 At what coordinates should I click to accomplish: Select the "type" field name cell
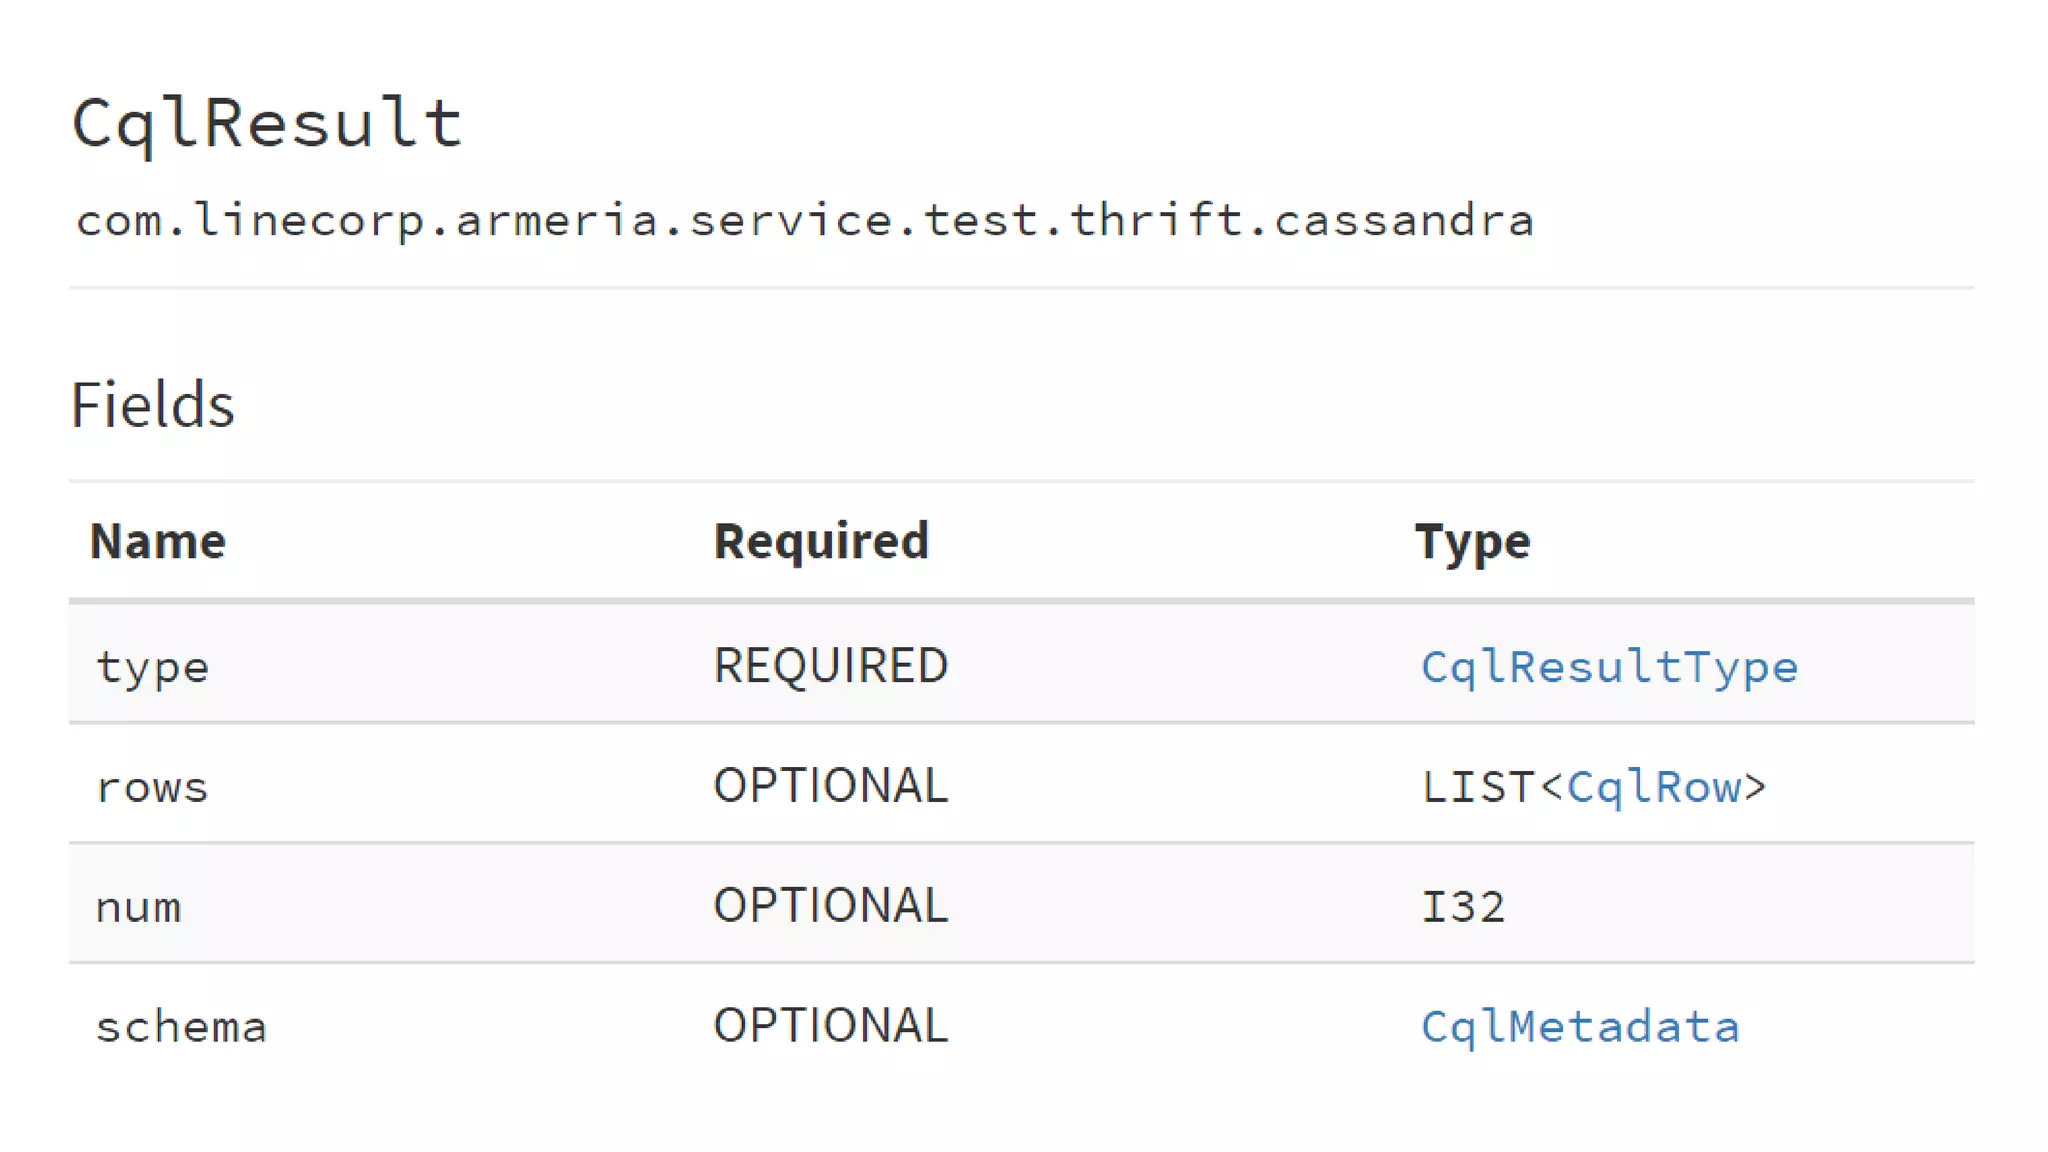coord(152,667)
